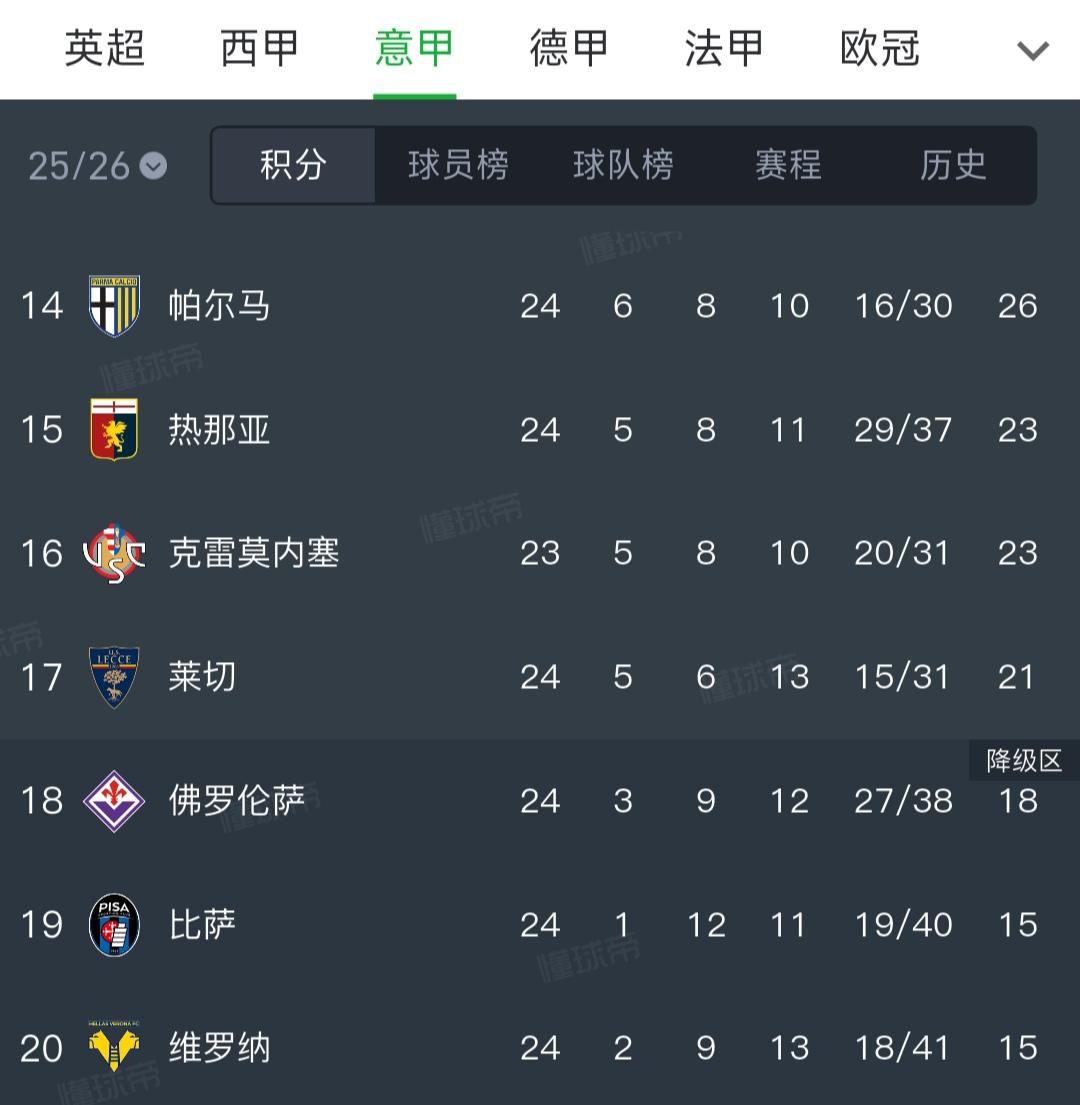Click the Parma club crest
Image resolution: width=1080 pixels, height=1105 pixels.
point(113,306)
